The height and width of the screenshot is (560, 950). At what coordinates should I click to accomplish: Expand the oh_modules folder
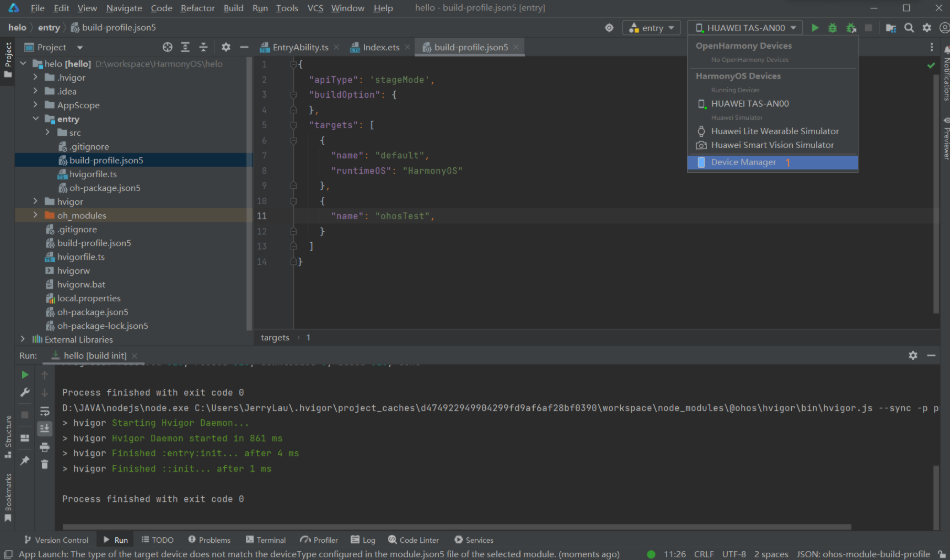pyautogui.click(x=36, y=215)
